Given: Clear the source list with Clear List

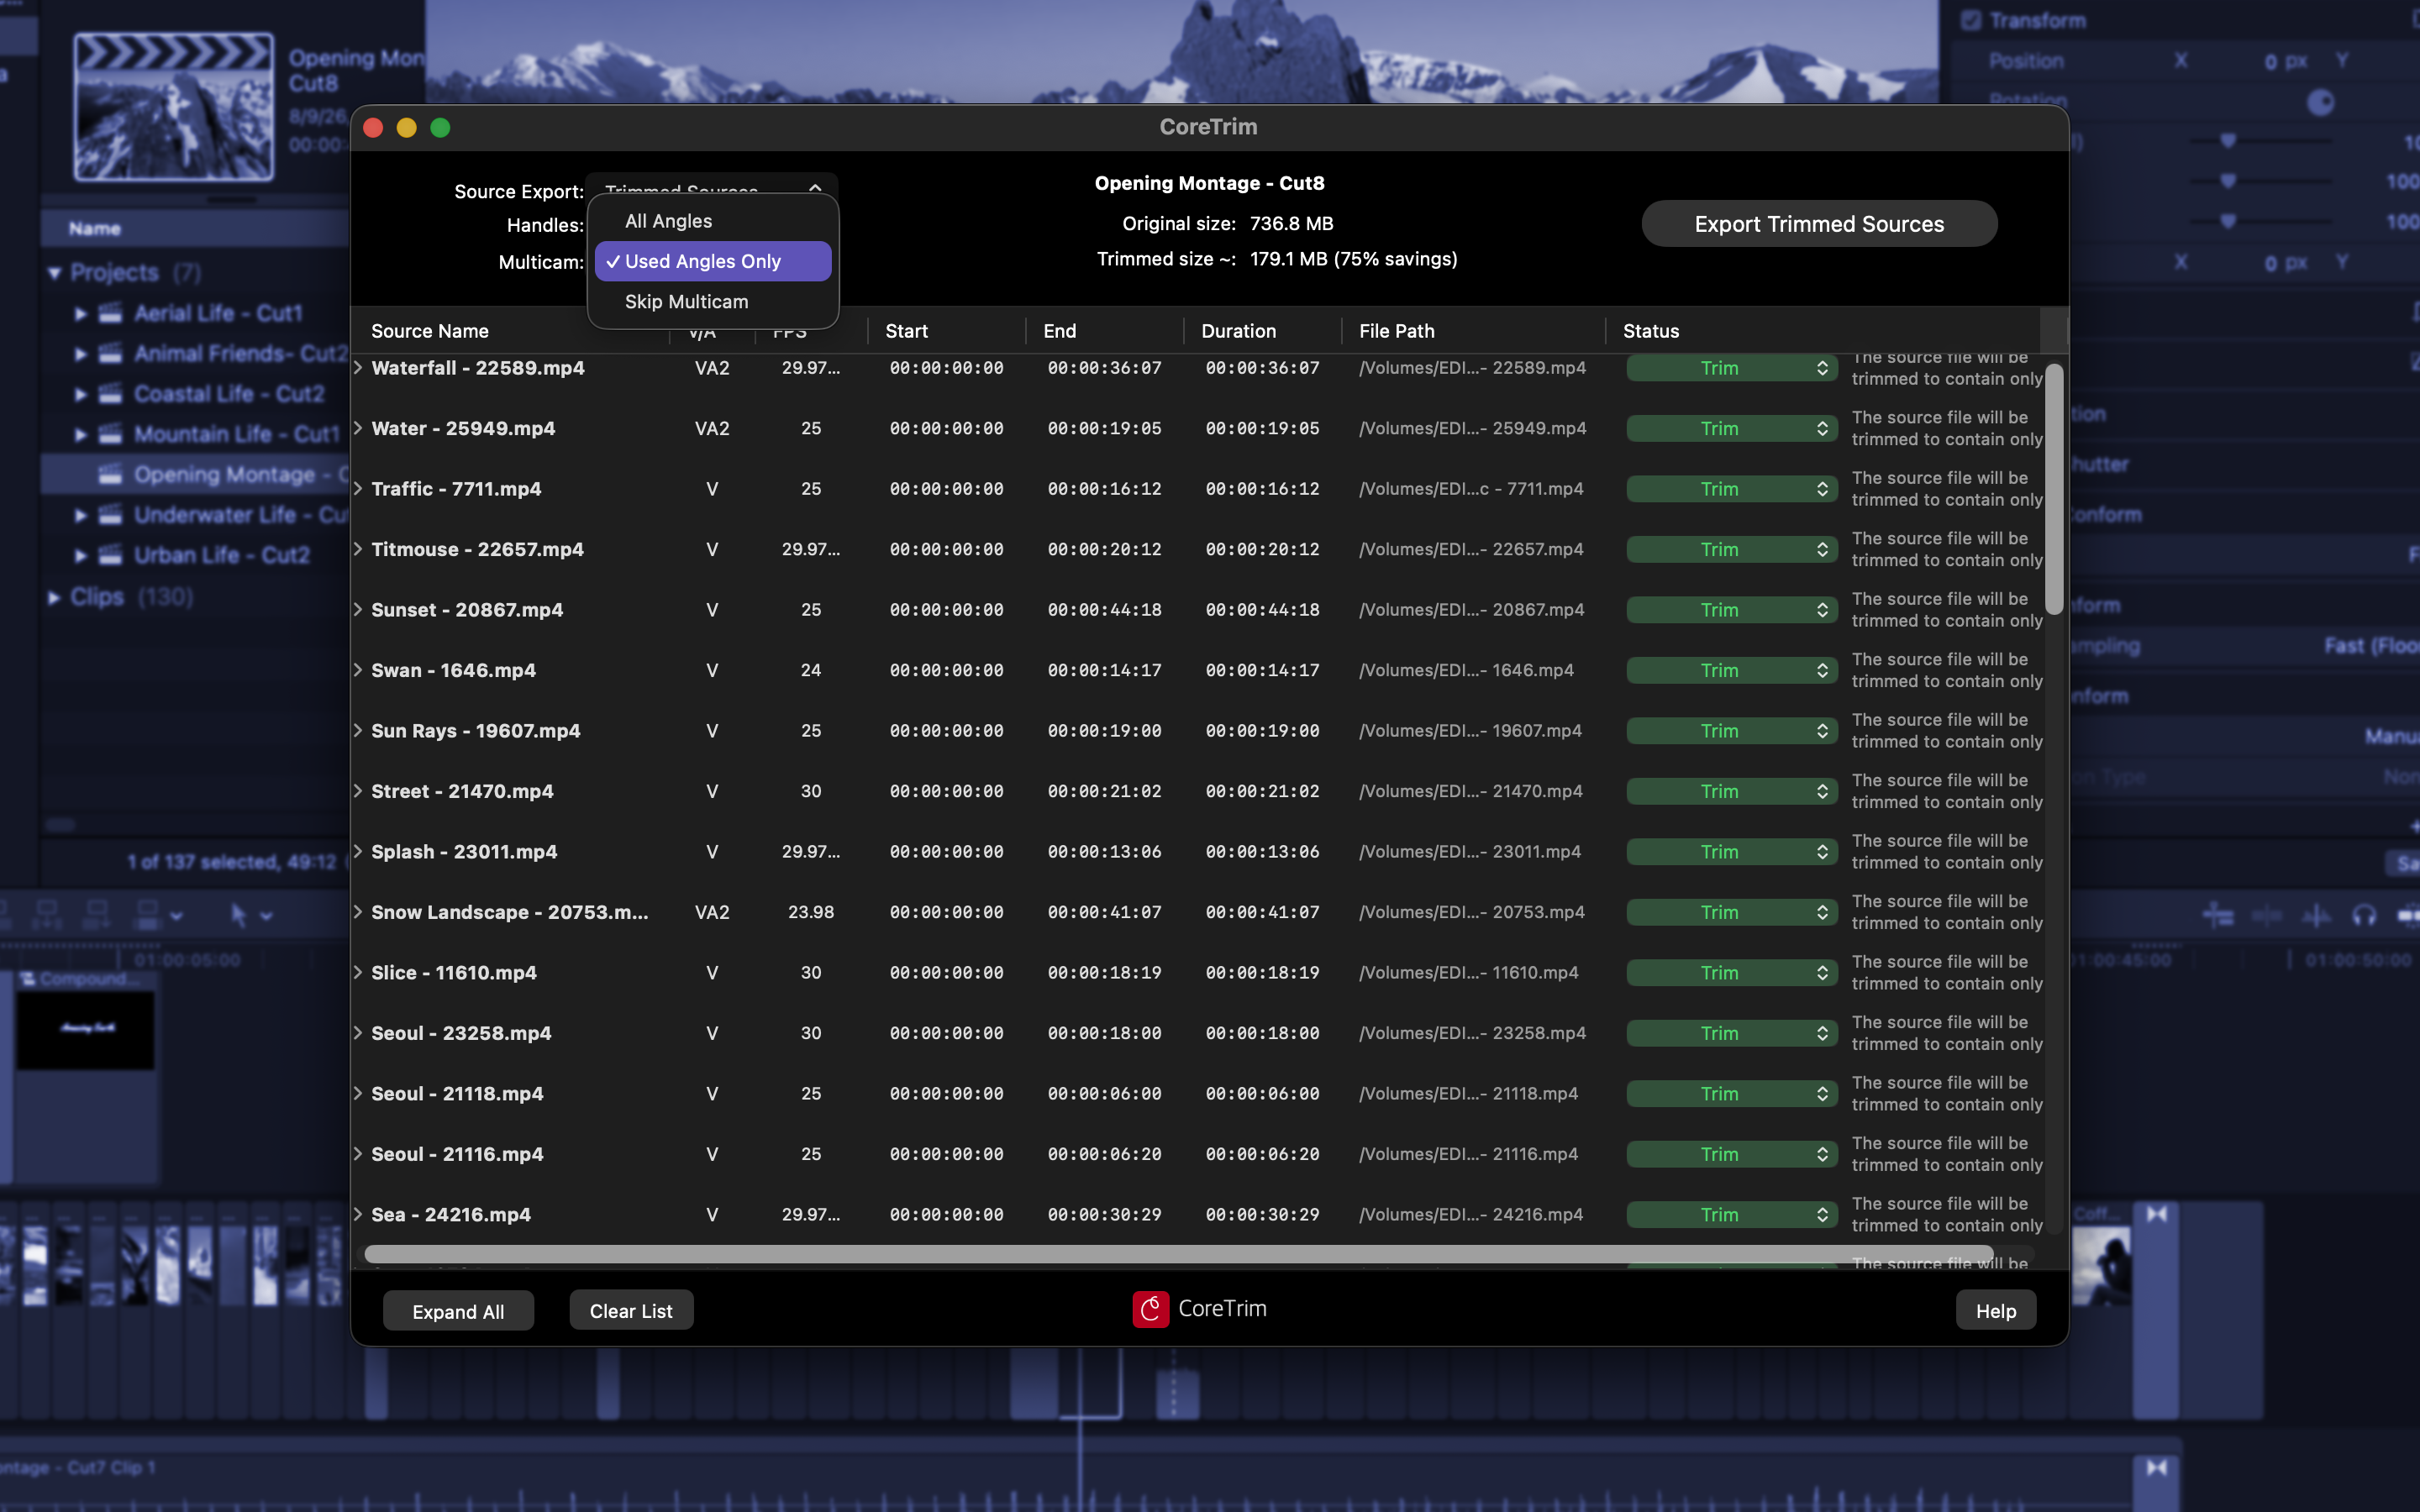Looking at the screenshot, I should click(x=631, y=1310).
